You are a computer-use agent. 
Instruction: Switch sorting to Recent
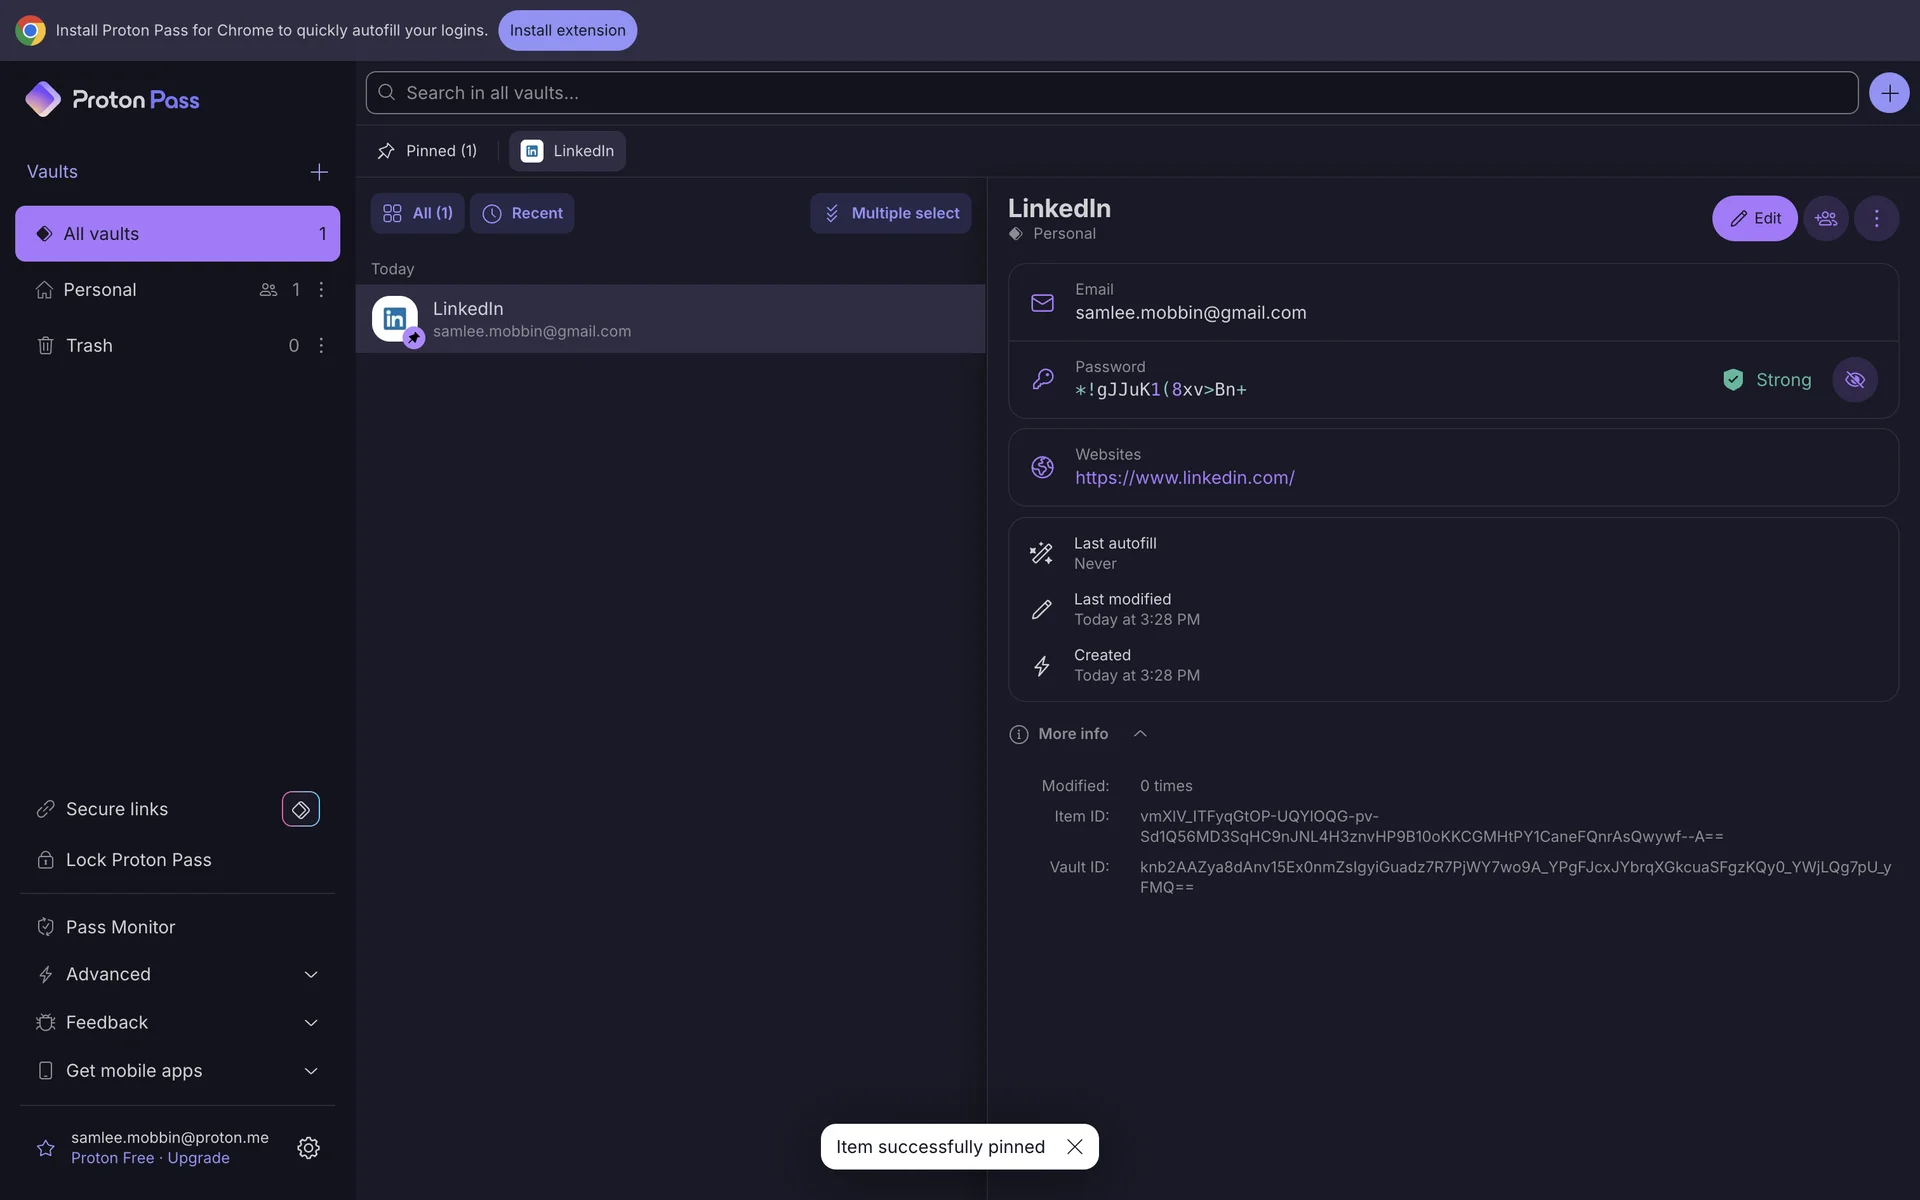[522, 213]
